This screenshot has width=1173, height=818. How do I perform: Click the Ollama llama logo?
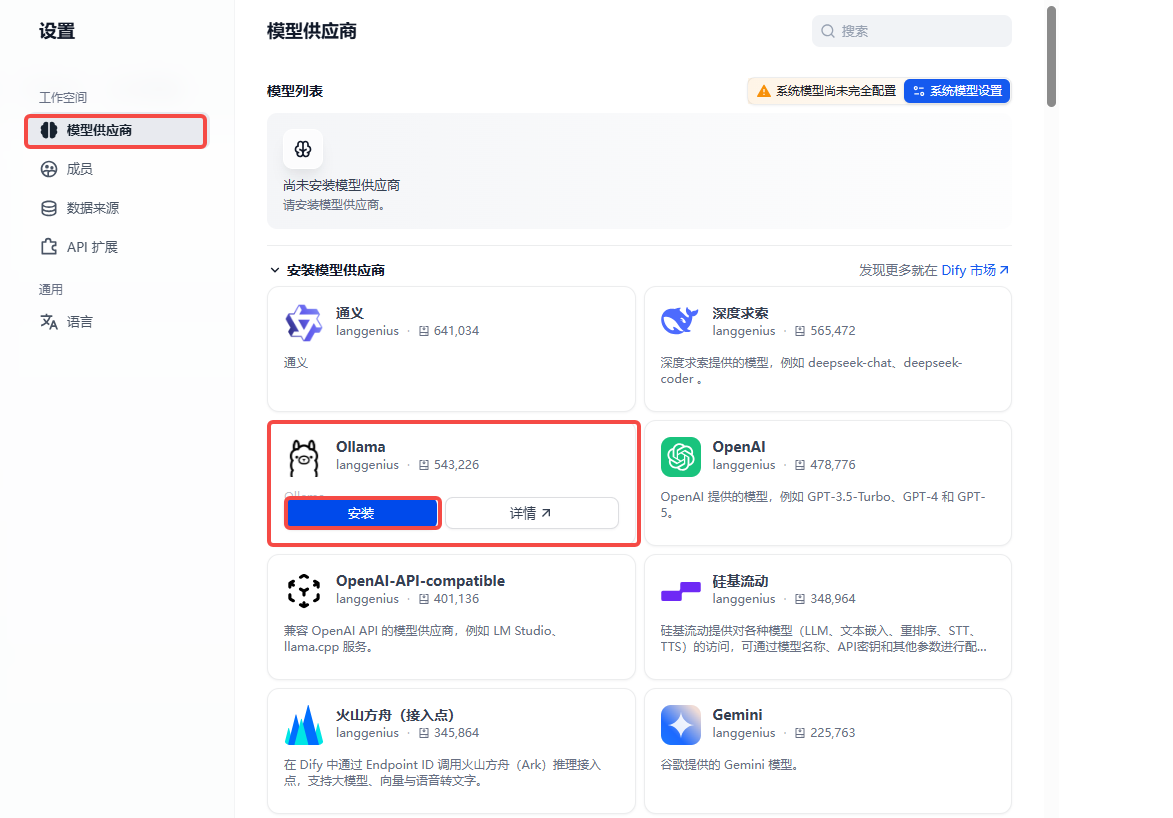coord(304,457)
